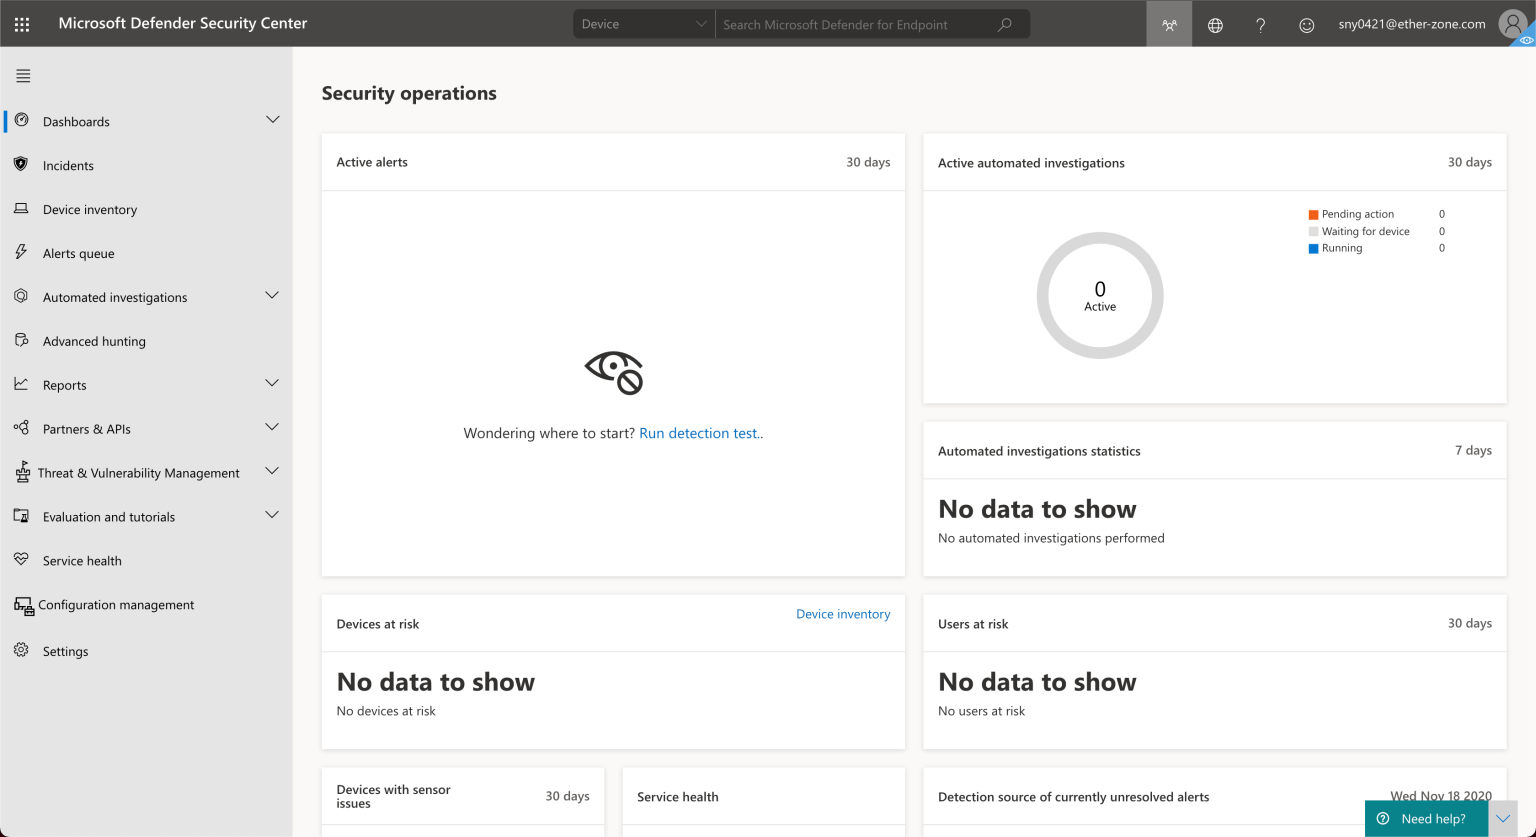Open the Alerts queue lightning icon
Viewport: 1536px width, 837px height.
(x=21, y=253)
